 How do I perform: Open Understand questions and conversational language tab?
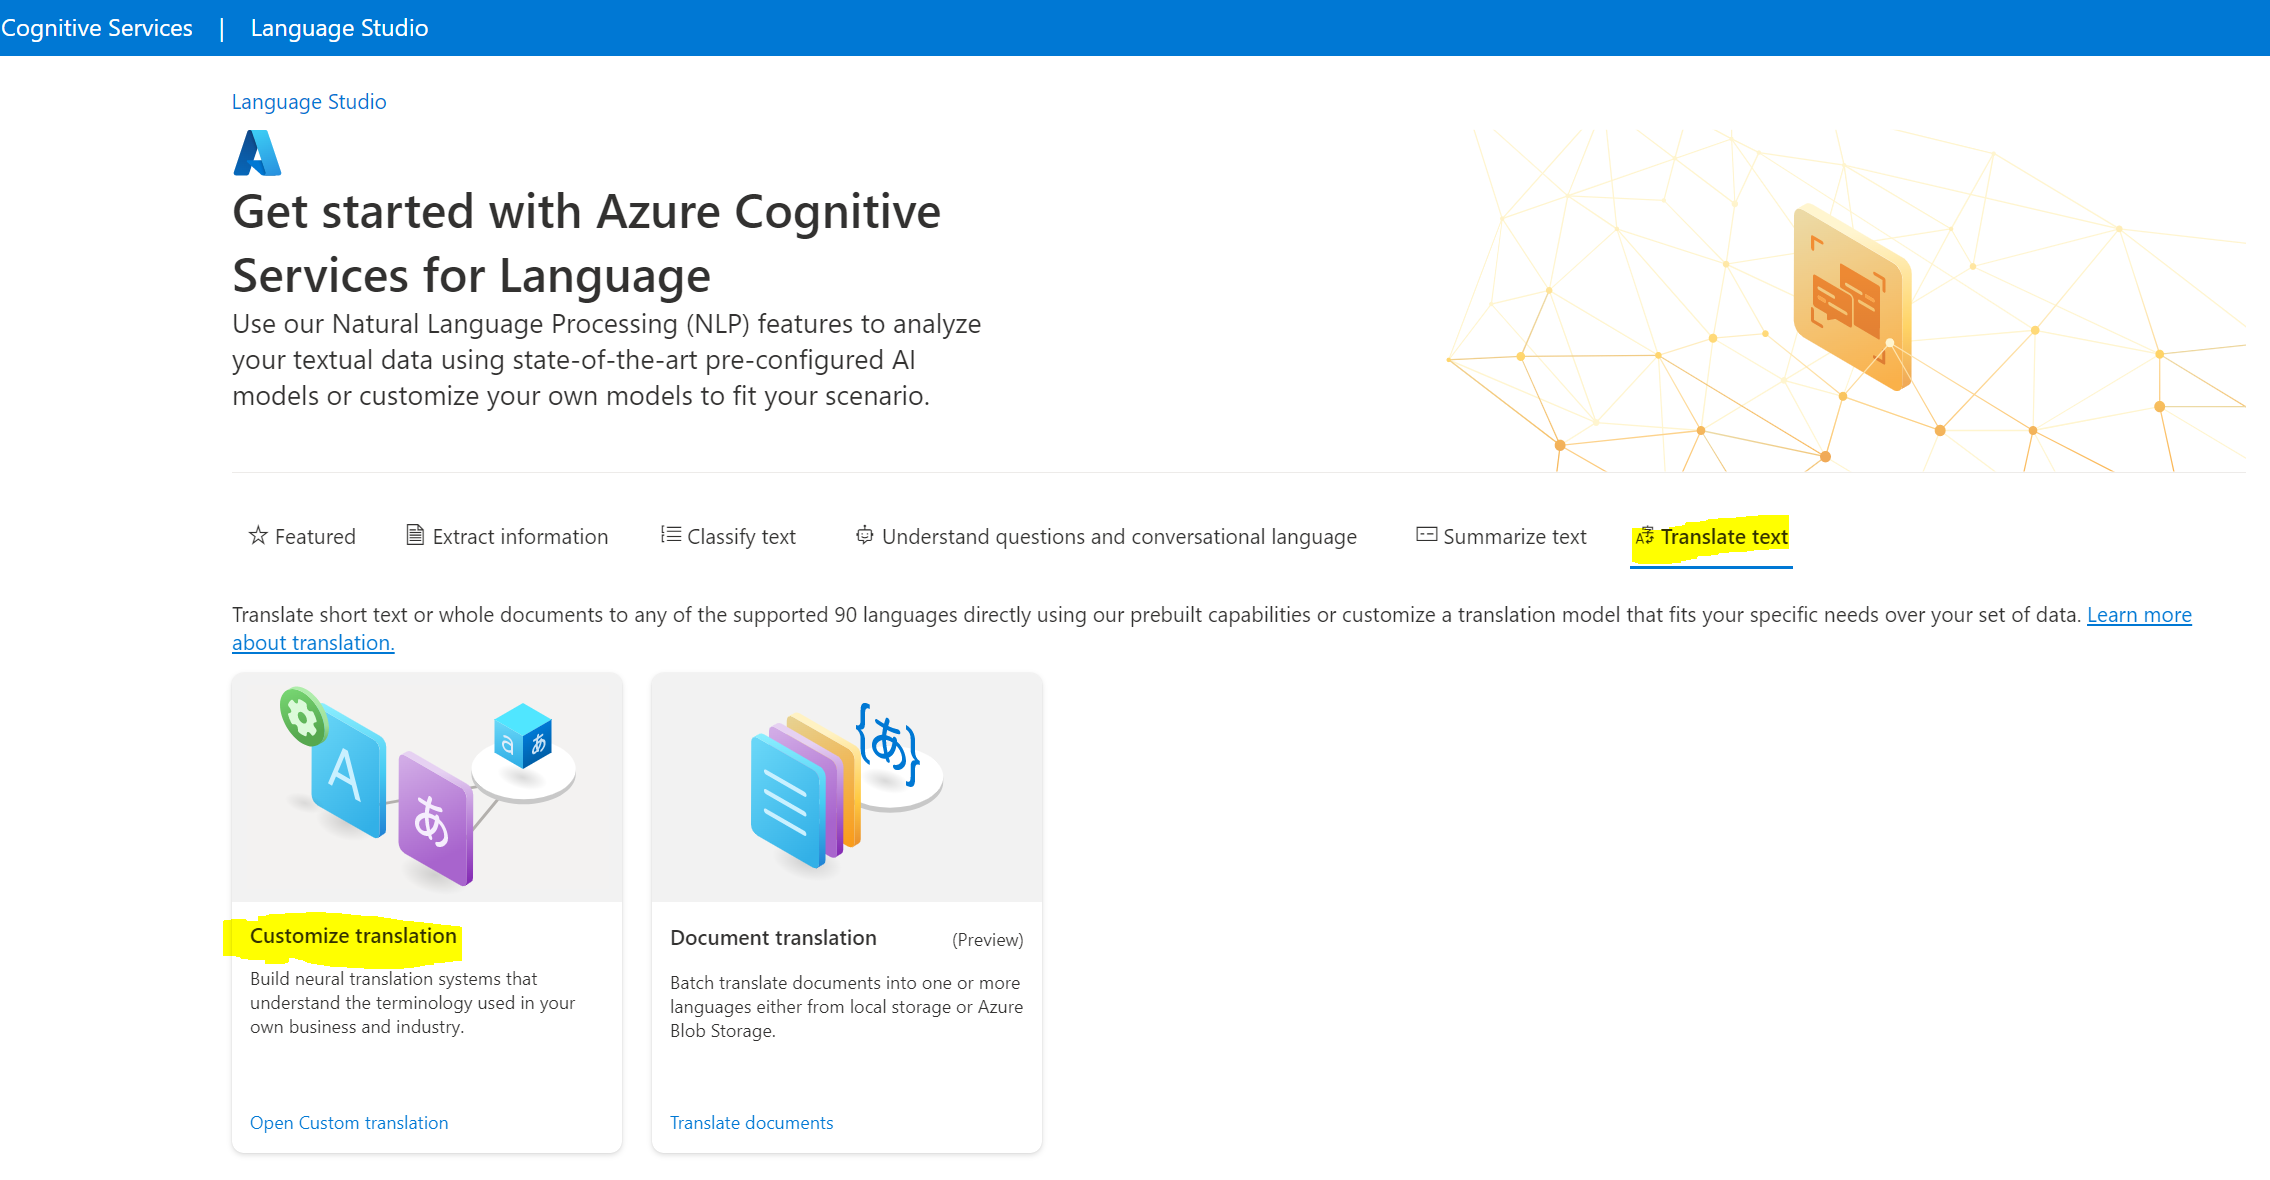click(x=1106, y=537)
